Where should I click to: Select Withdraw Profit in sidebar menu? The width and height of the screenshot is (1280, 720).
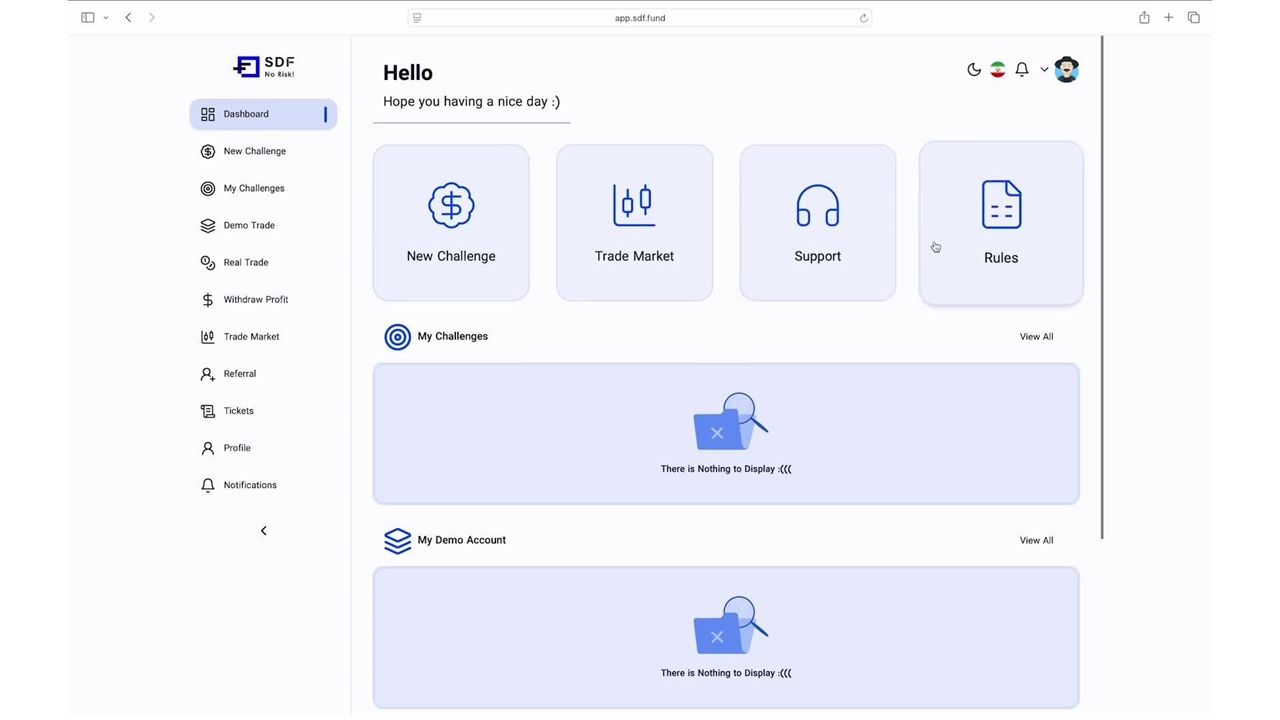(255, 299)
